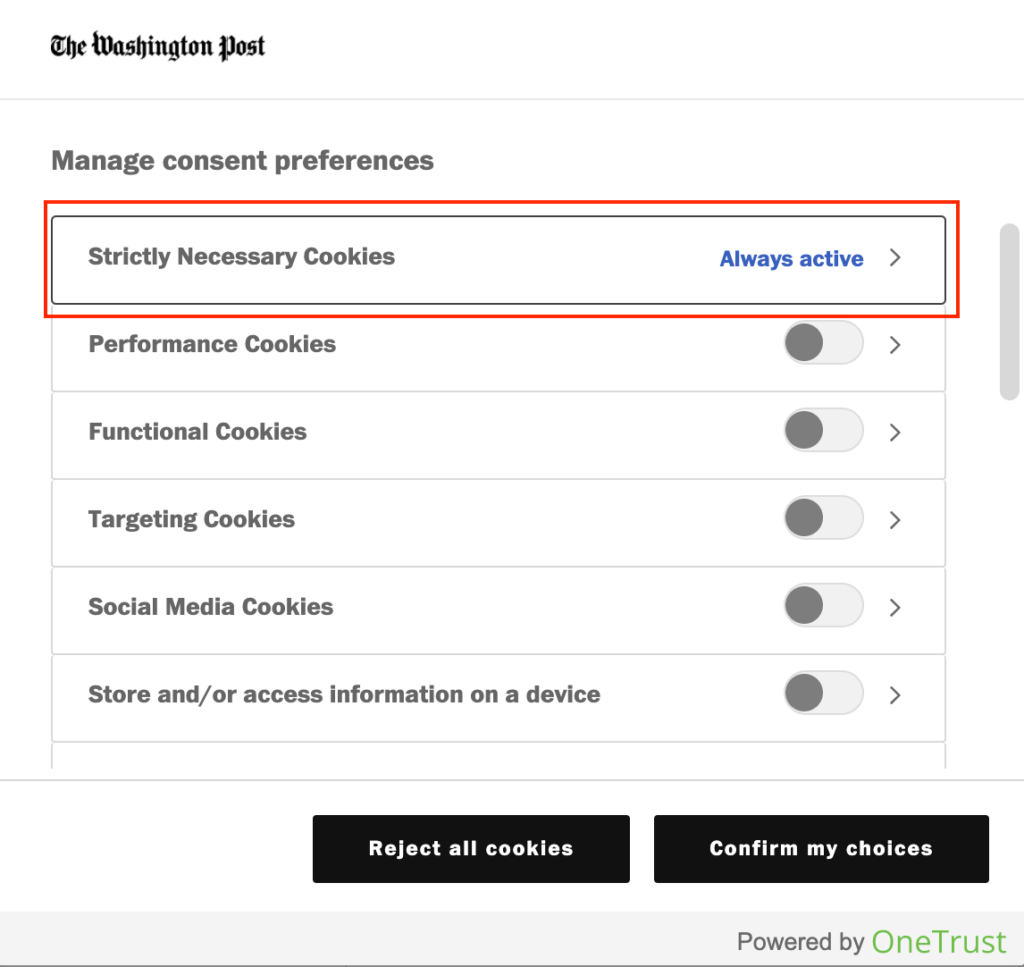1024x967 pixels.
Task: Click the Manage consent preferences heading
Action: [x=242, y=160]
